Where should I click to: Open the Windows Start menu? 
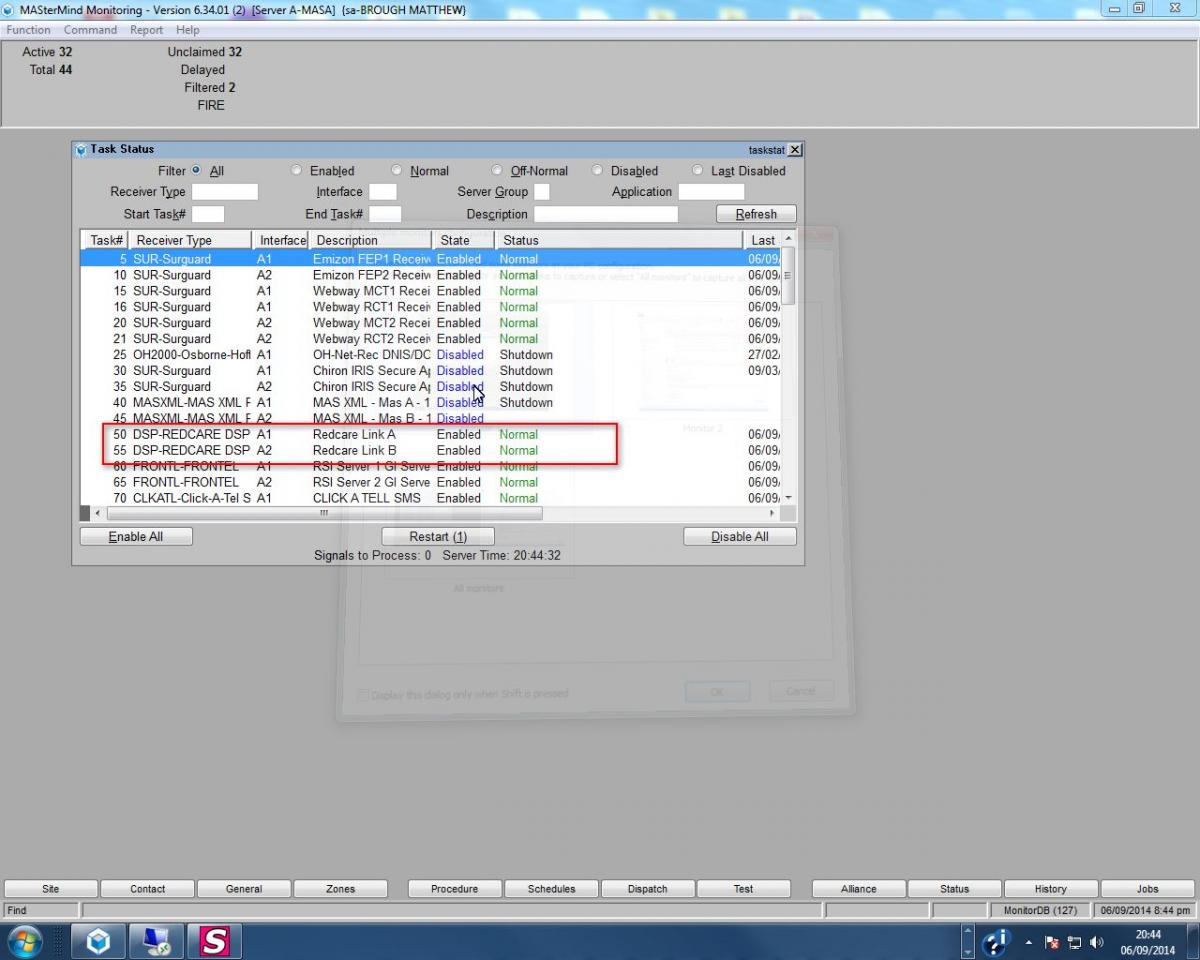(x=25, y=942)
